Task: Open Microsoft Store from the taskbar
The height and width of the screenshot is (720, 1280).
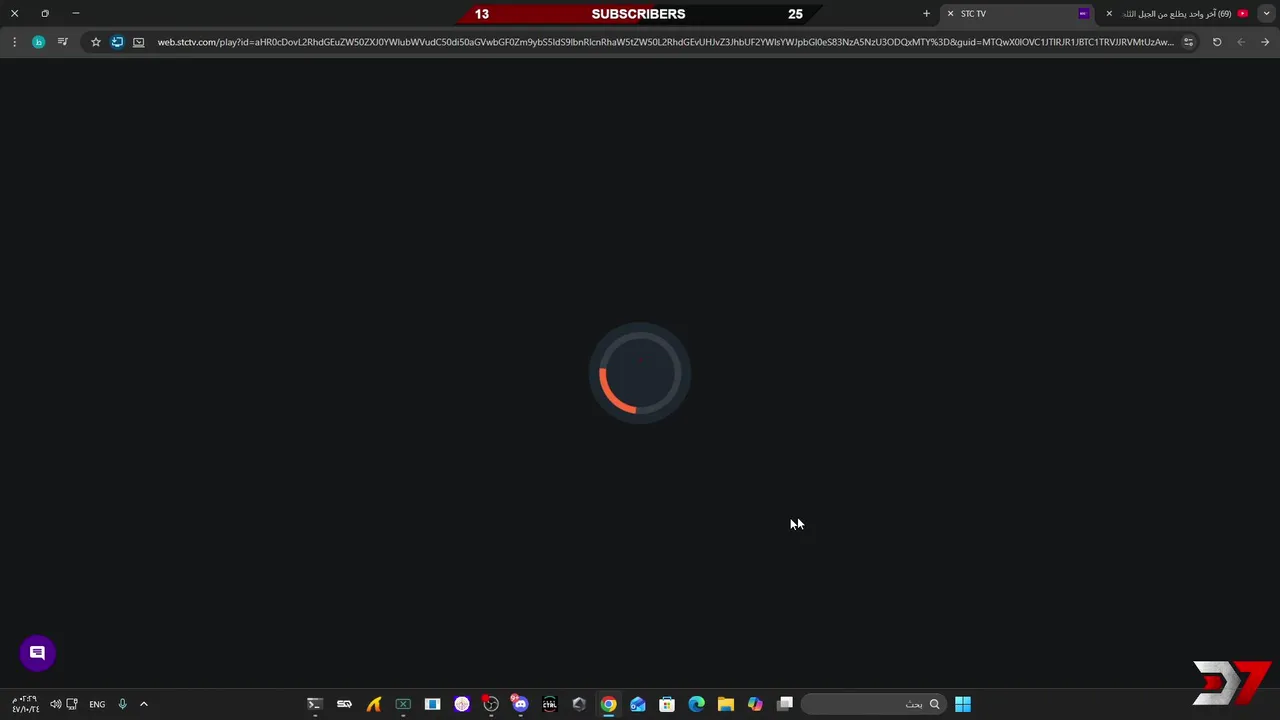Action: point(667,704)
